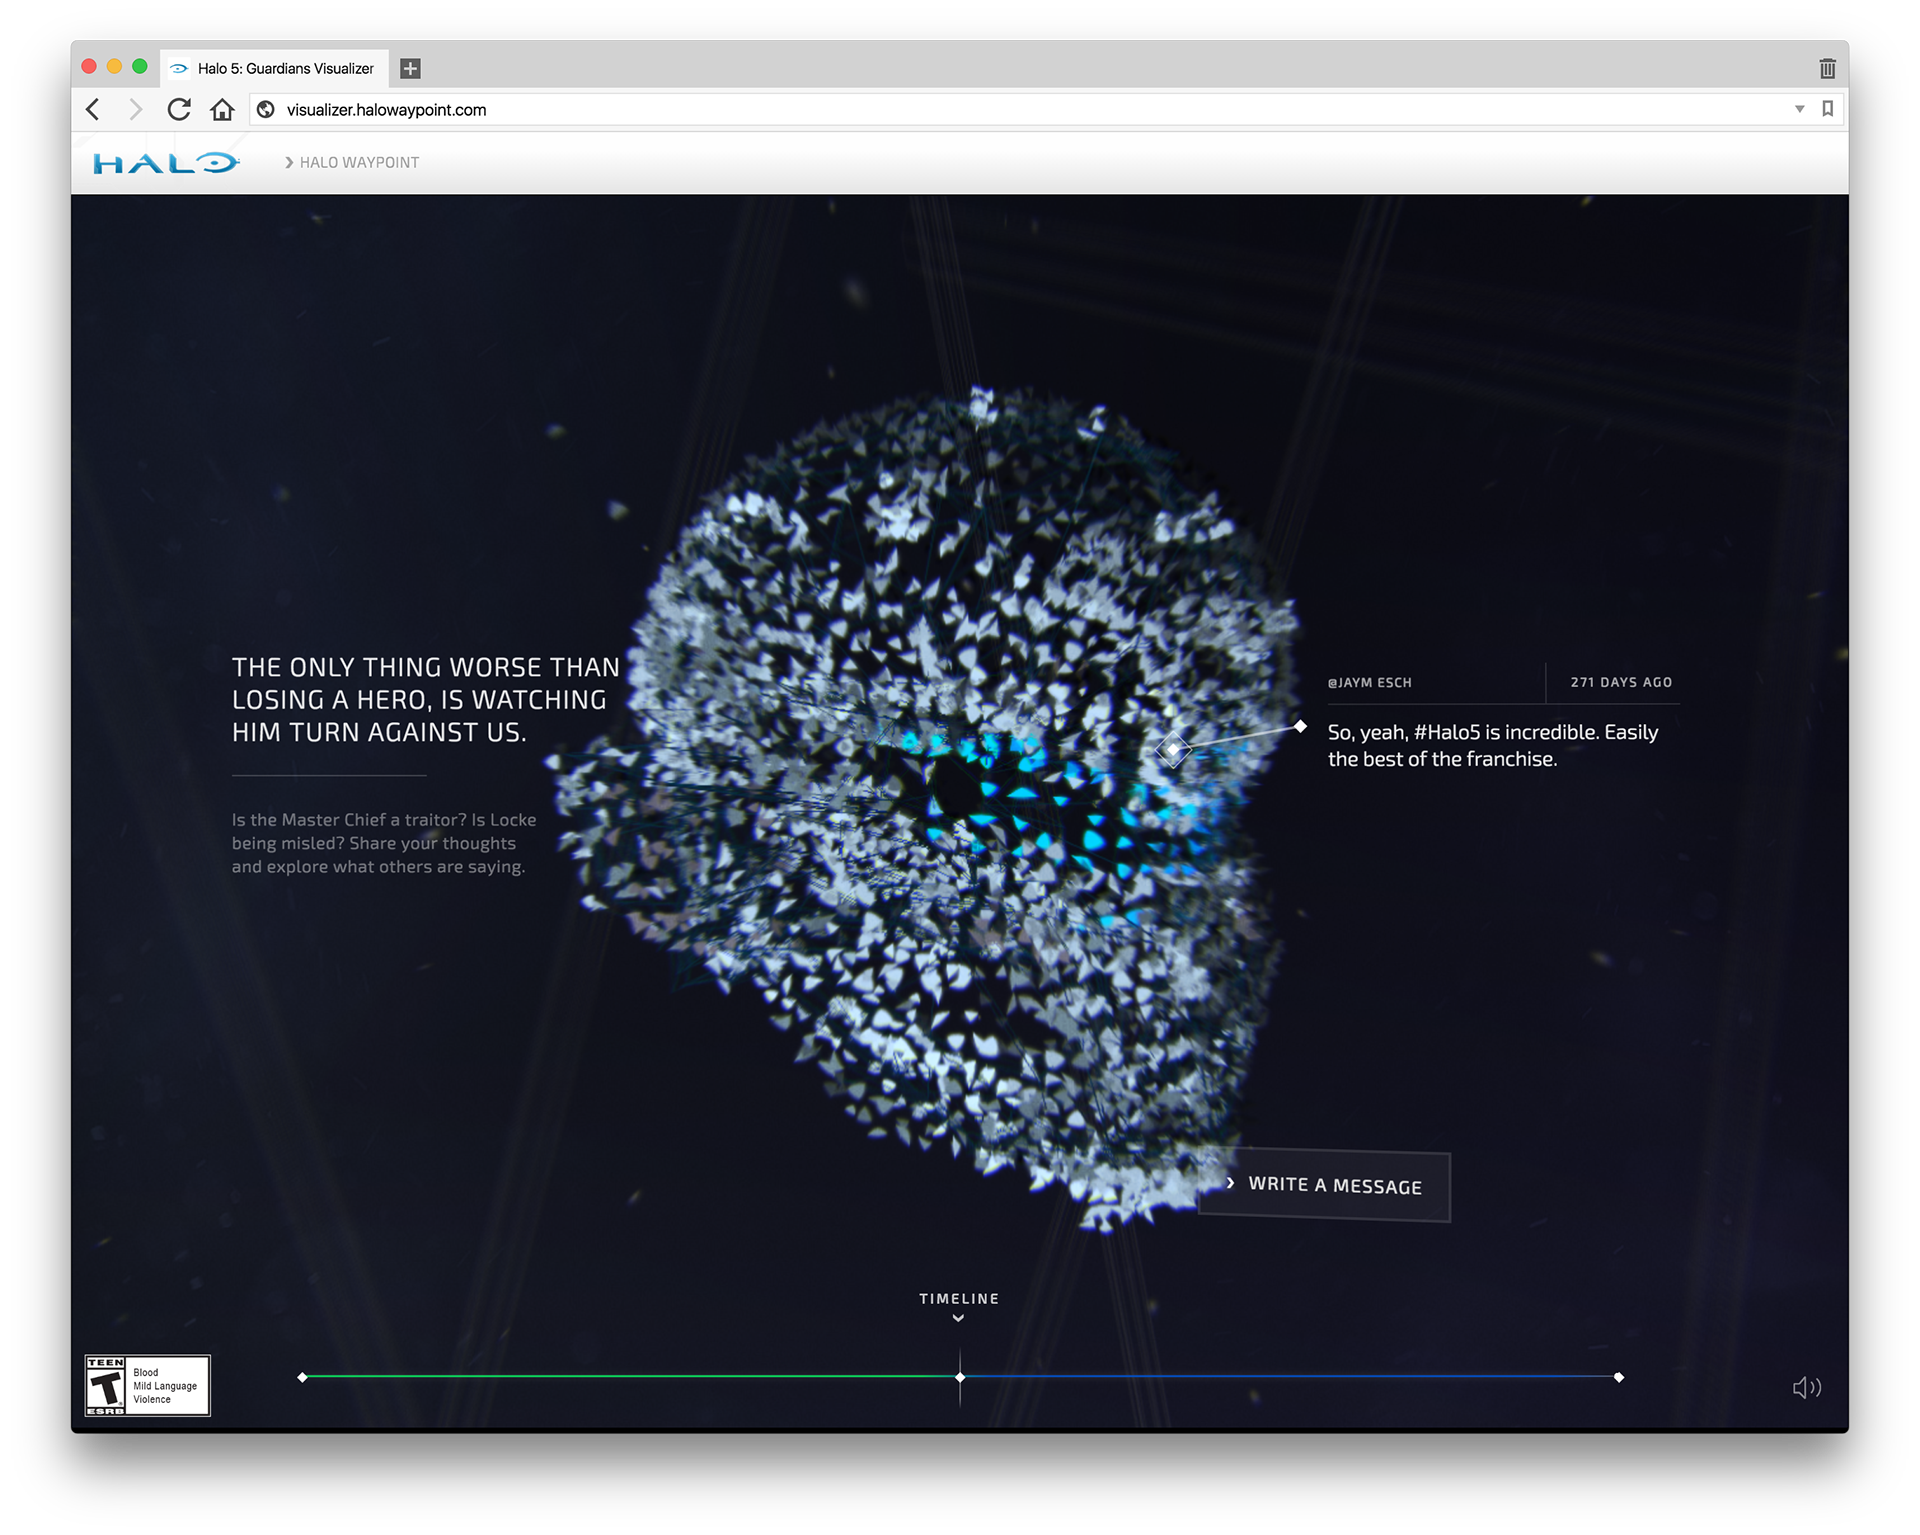
Task: Click the timeline's center diamond handle
Action: tap(960, 1377)
